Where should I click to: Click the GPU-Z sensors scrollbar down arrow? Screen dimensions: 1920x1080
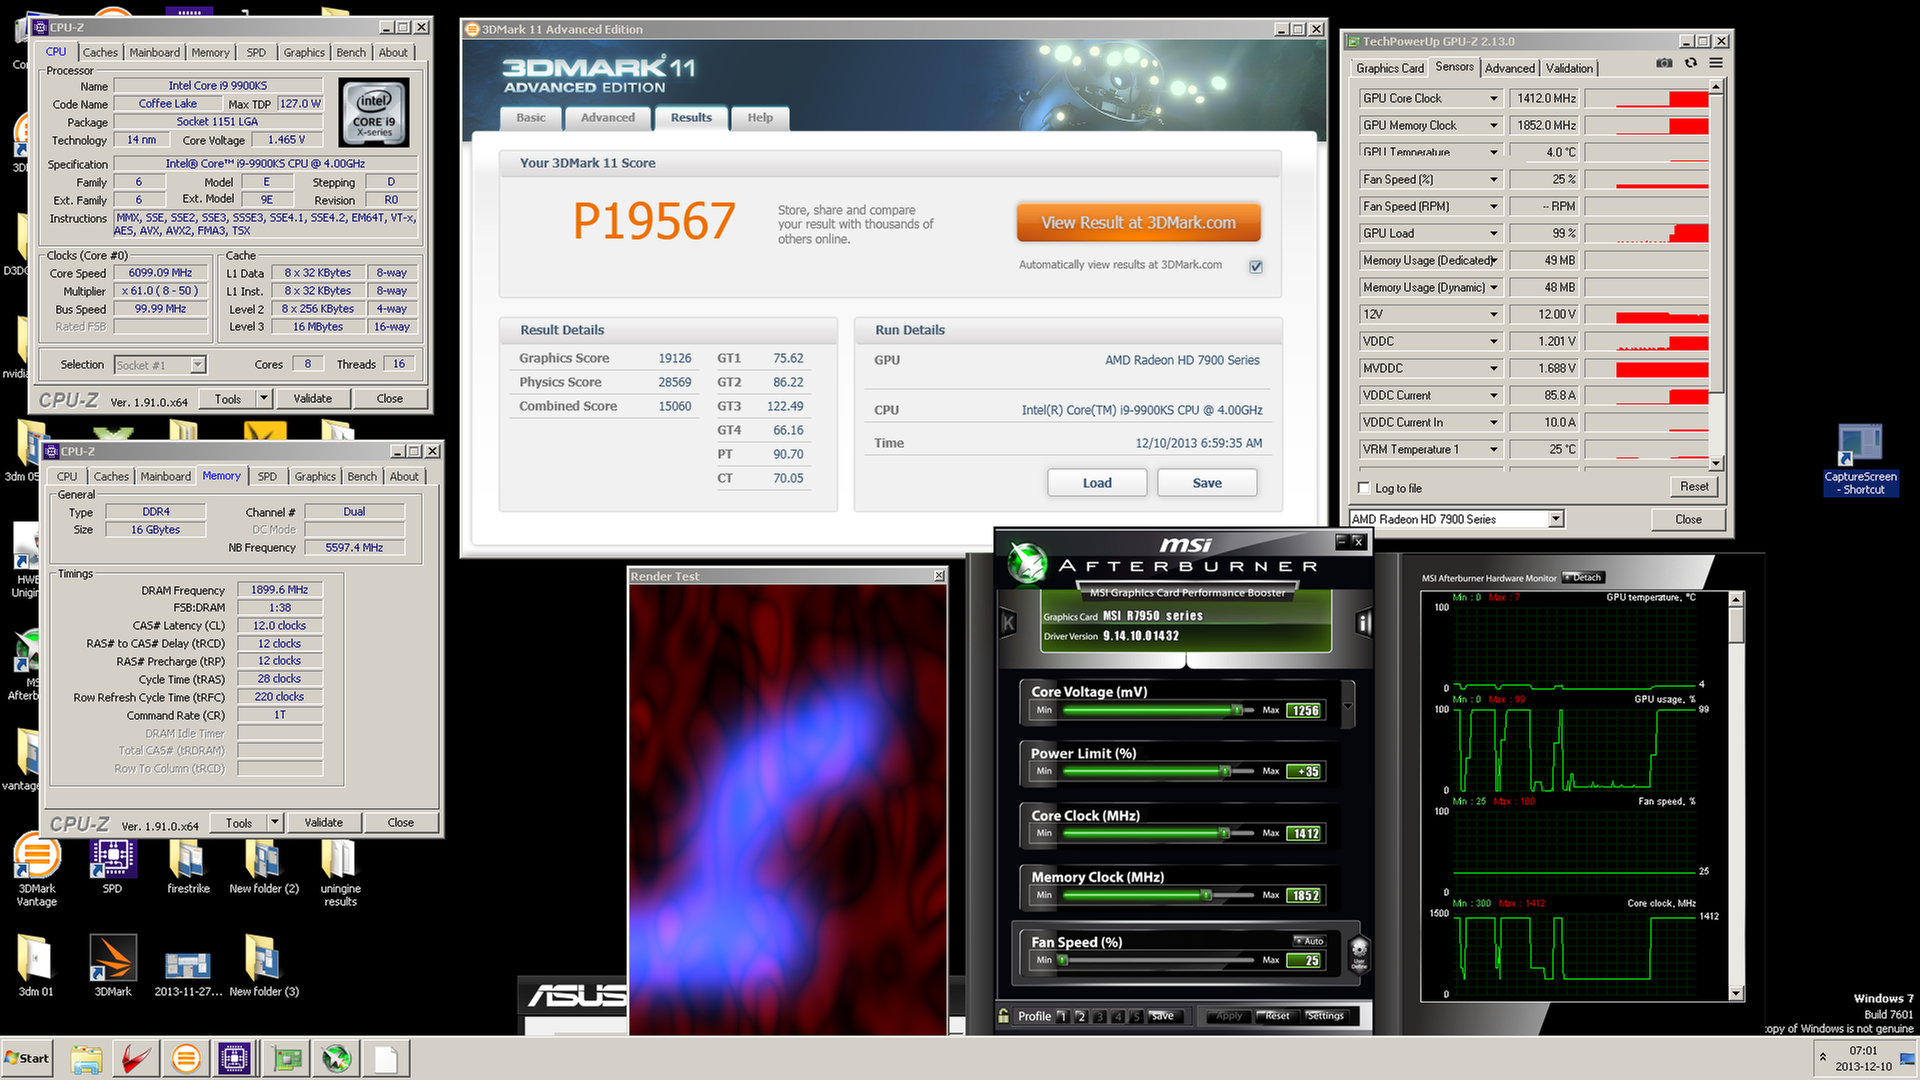[1716, 463]
